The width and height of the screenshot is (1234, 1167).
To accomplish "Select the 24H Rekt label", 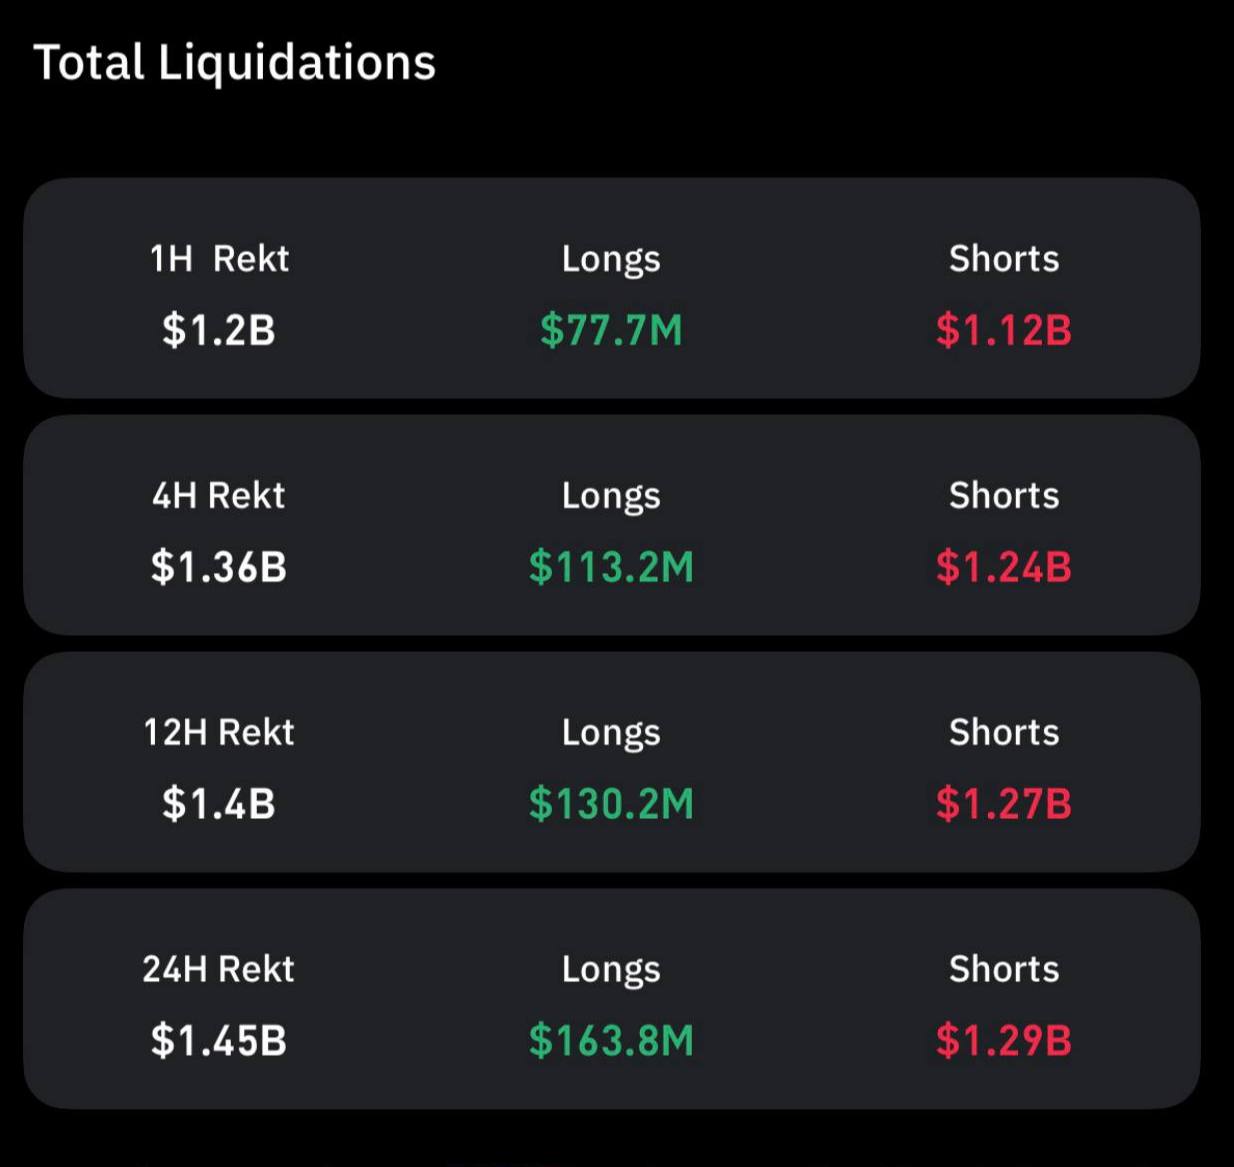I will tap(219, 970).
